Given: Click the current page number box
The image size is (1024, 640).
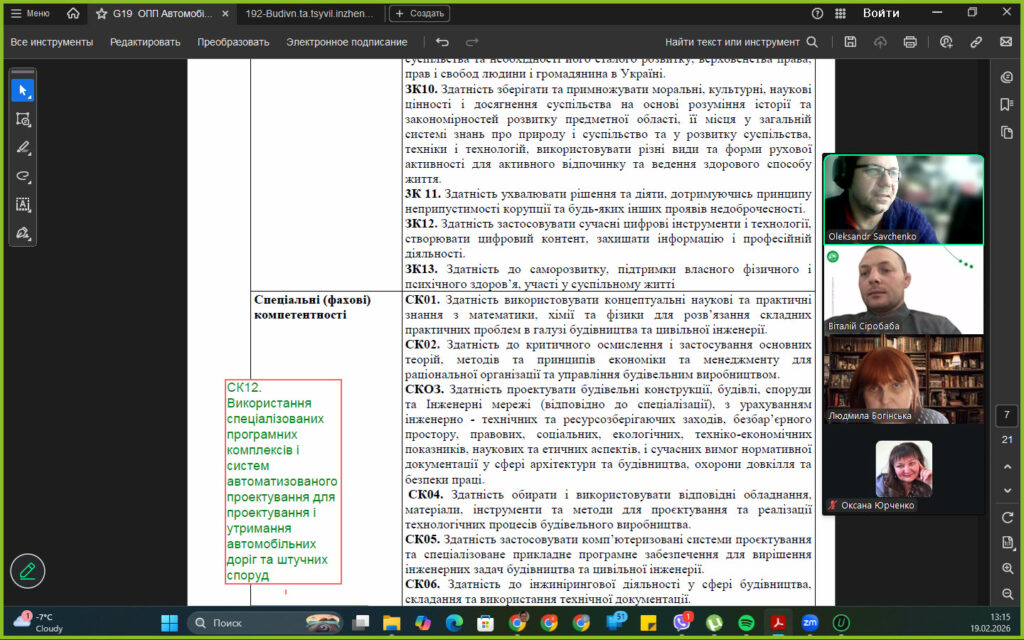Looking at the screenshot, I should (1007, 414).
